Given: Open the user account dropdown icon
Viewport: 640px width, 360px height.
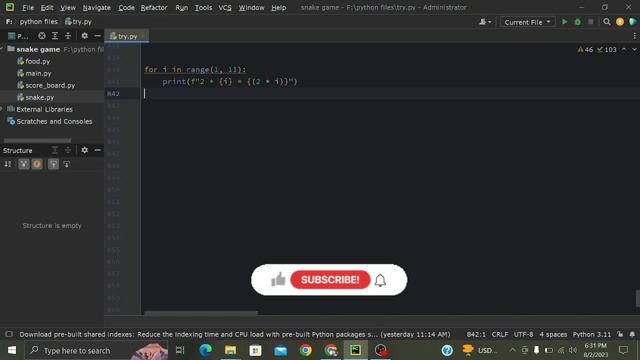Looking at the screenshot, I should 485,22.
